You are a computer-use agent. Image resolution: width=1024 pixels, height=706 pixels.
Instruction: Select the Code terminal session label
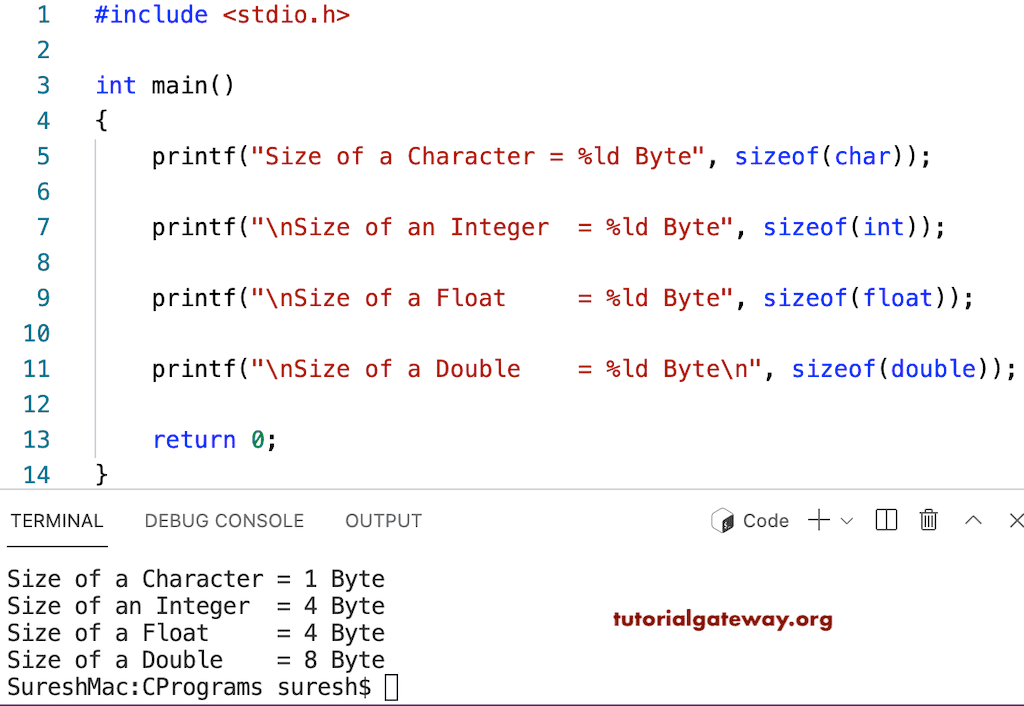point(765,520)
